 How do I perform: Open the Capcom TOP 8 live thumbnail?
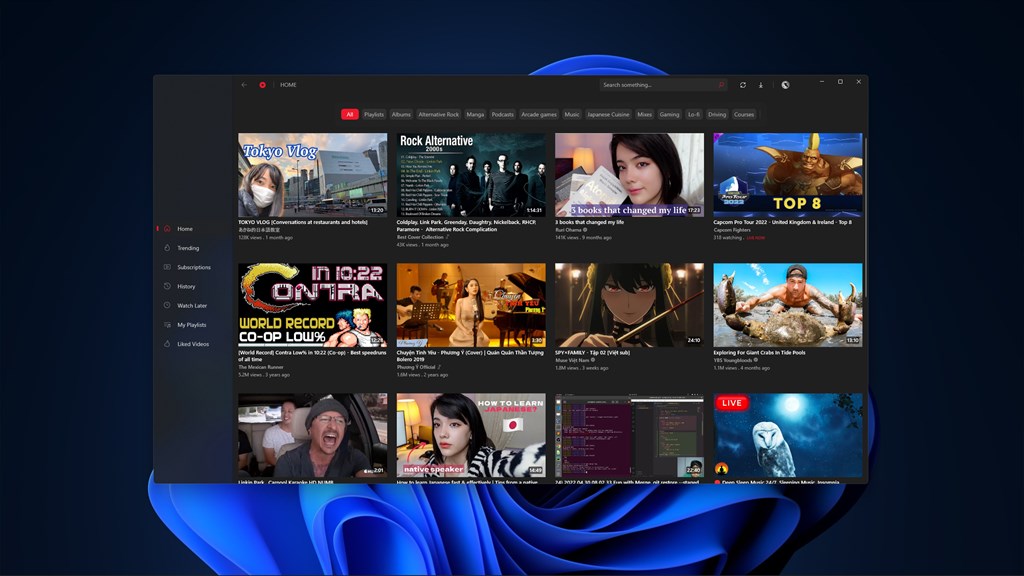[788, 175]
